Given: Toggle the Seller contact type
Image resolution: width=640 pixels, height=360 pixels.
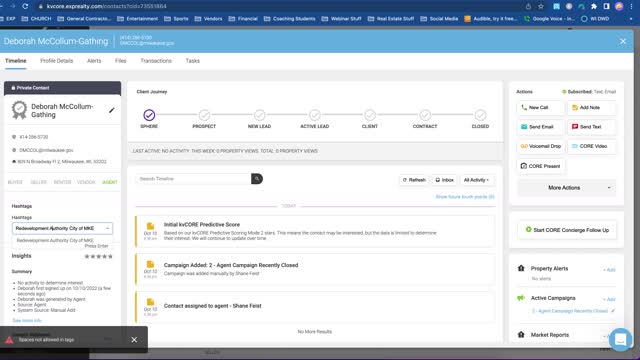Looking at the screenshot, I should [x=39, y=182].
